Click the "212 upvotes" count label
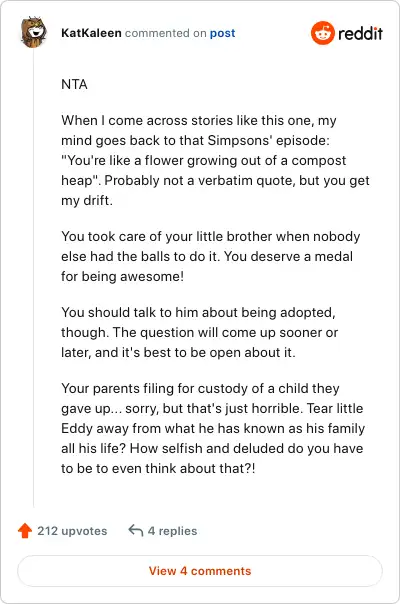Screen dimensions: 400x604 [72, 531]
